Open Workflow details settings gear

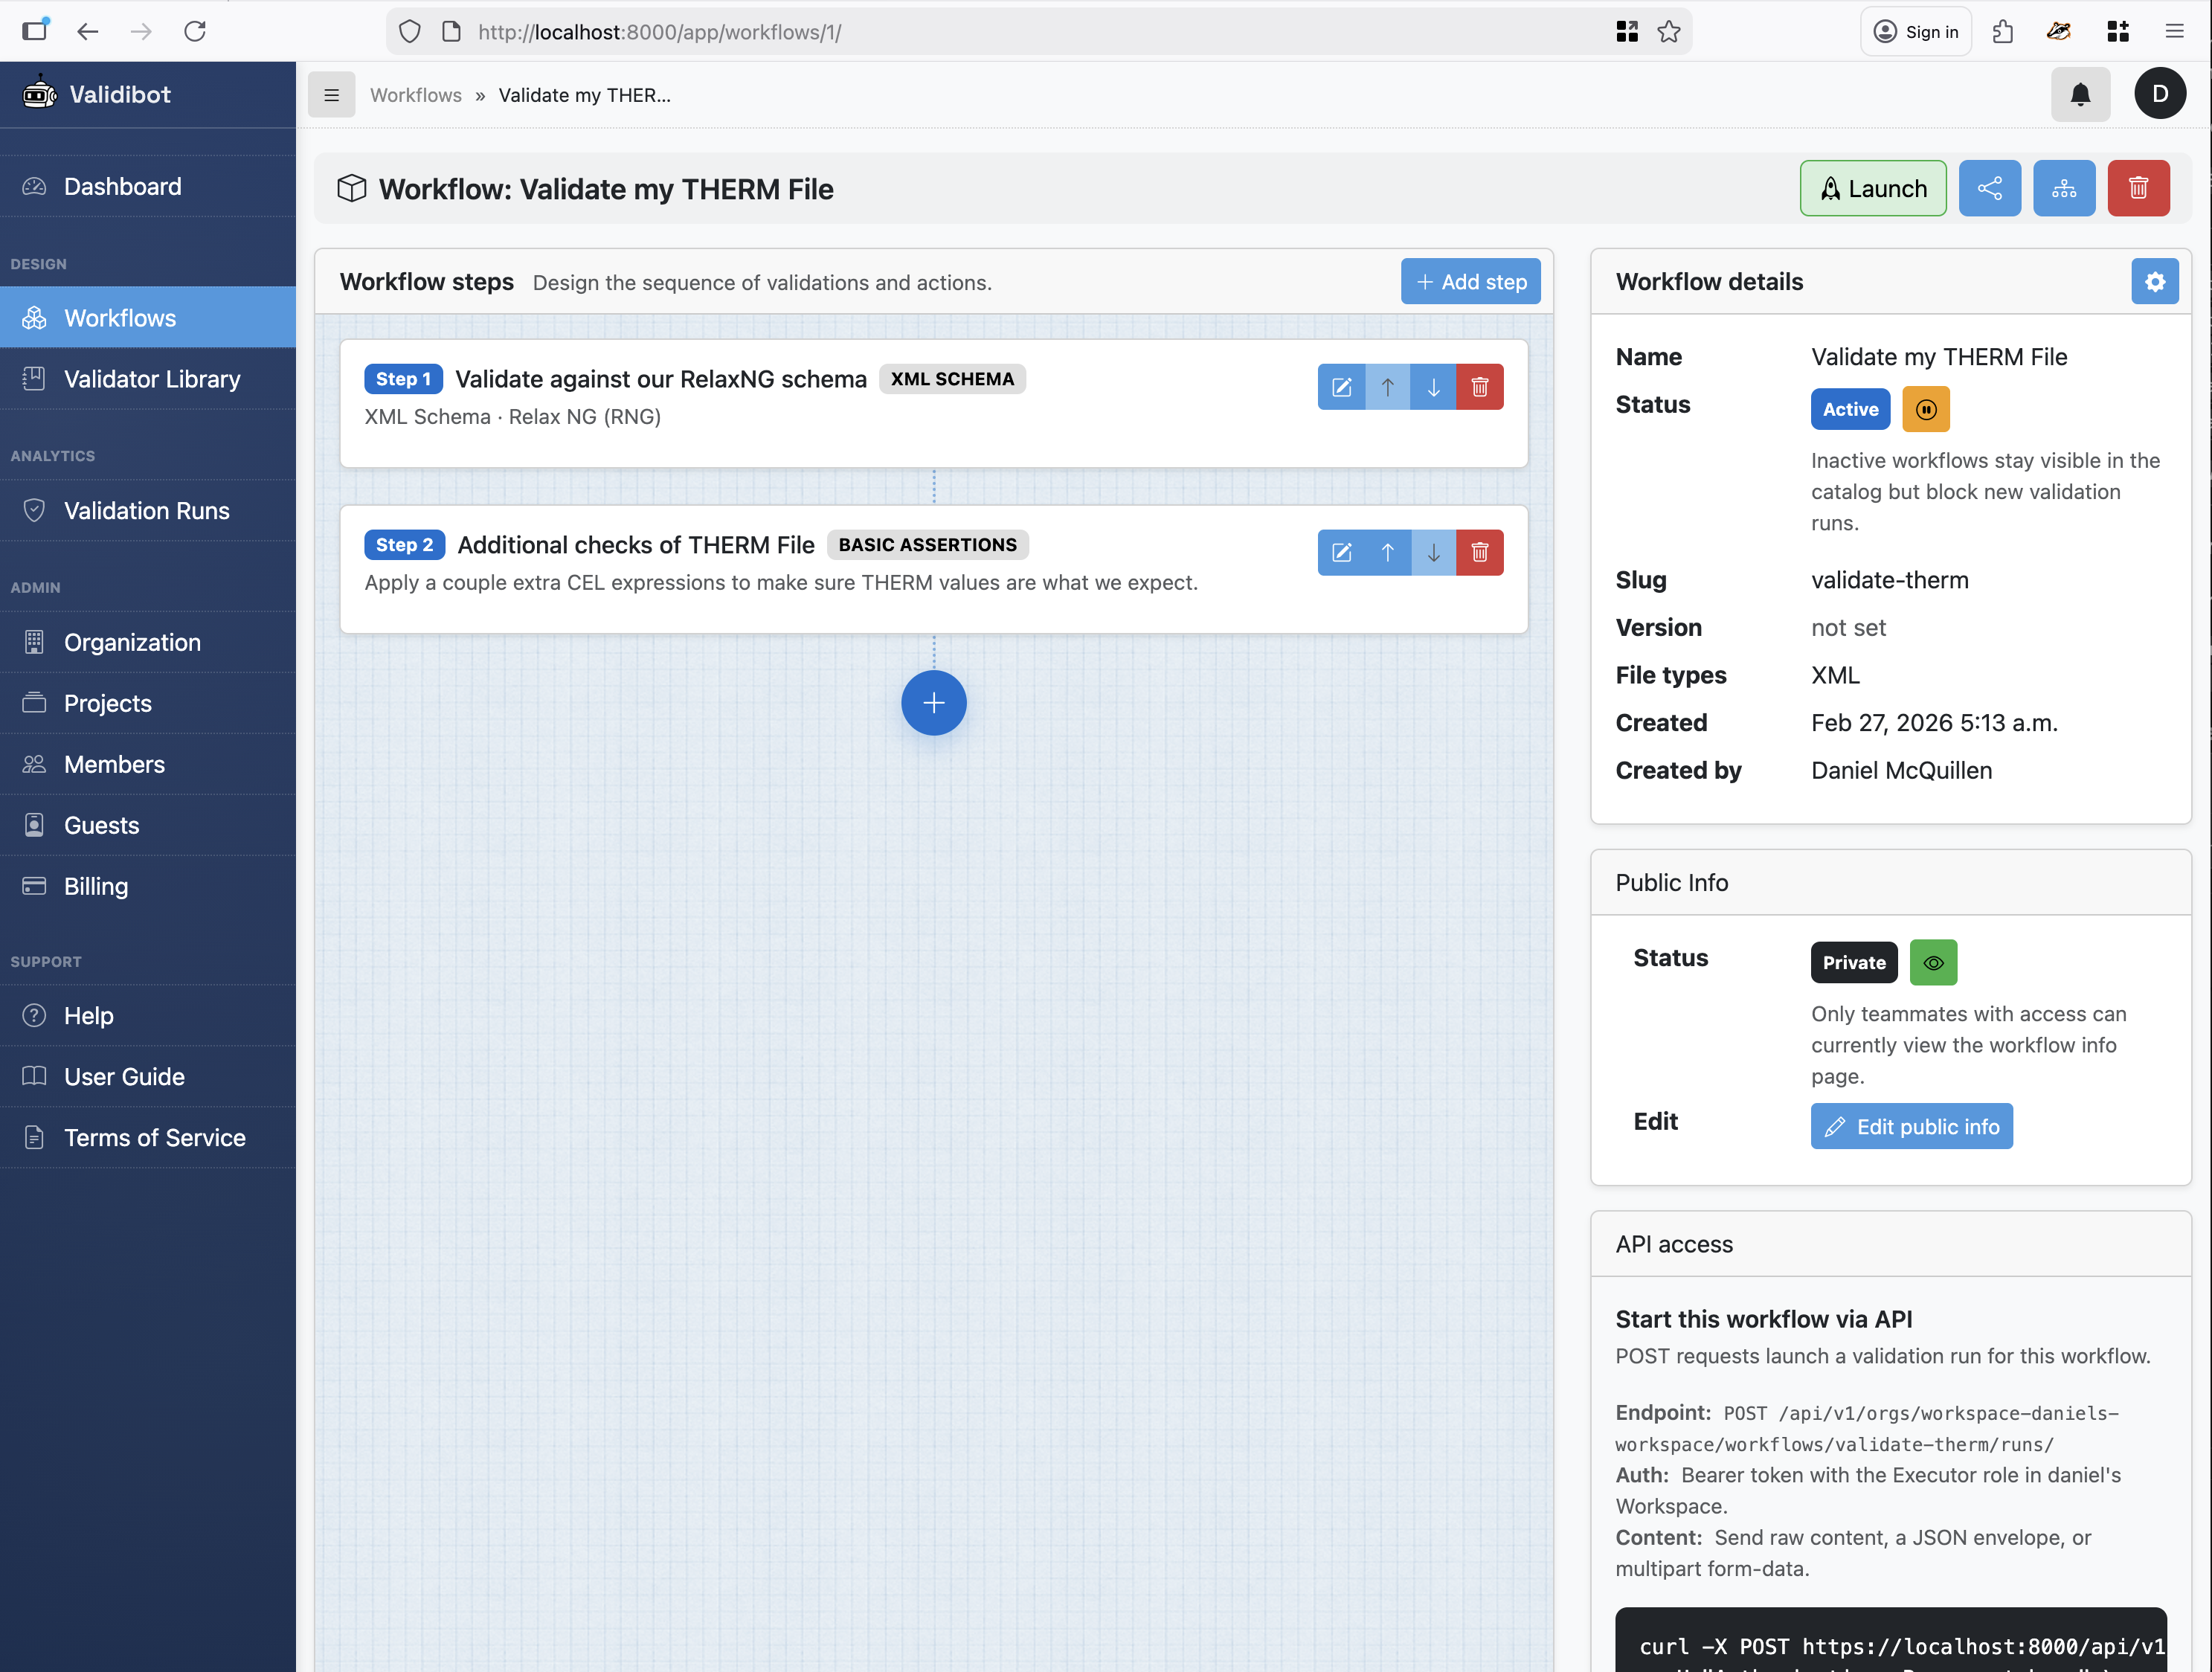[2155, 281]
